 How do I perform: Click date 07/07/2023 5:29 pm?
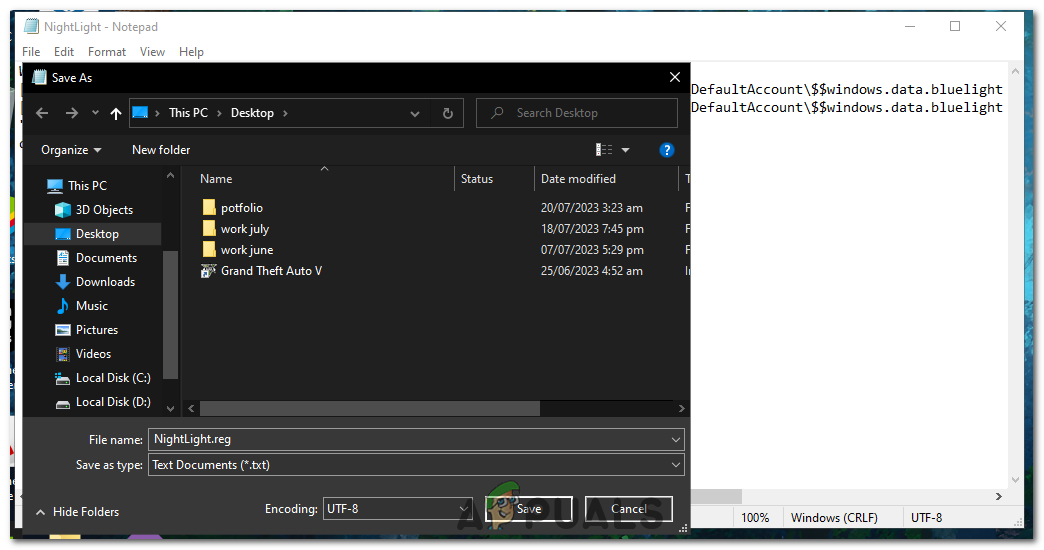coord(592,250)
